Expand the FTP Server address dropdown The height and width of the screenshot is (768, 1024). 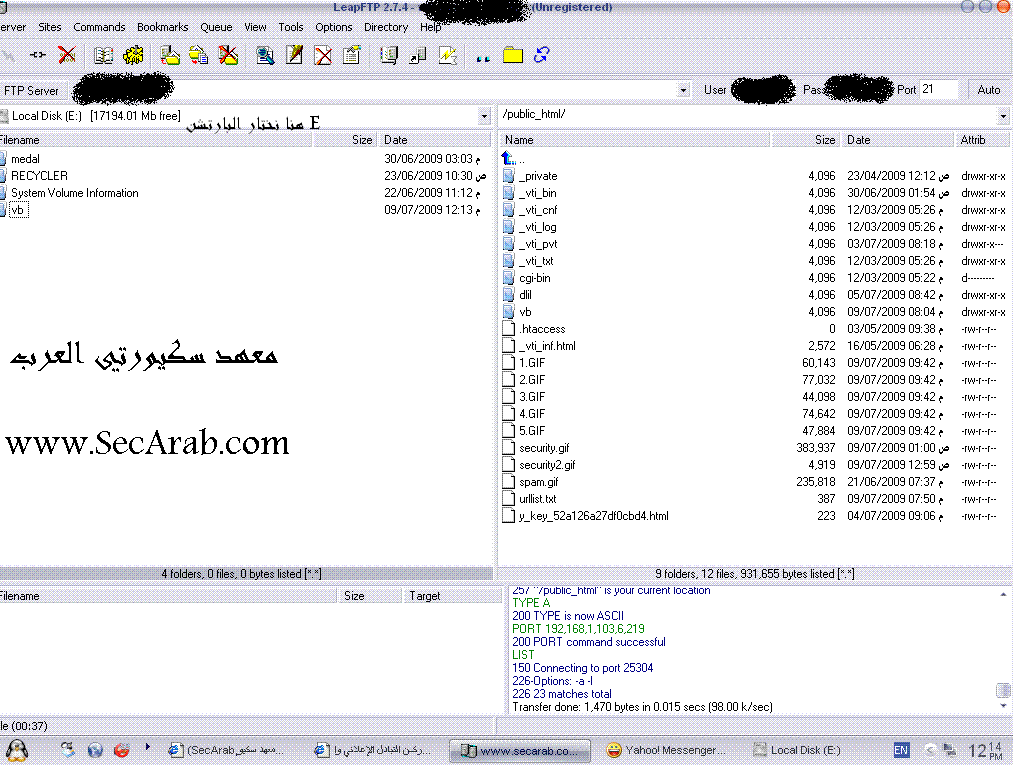click(683, 90)
